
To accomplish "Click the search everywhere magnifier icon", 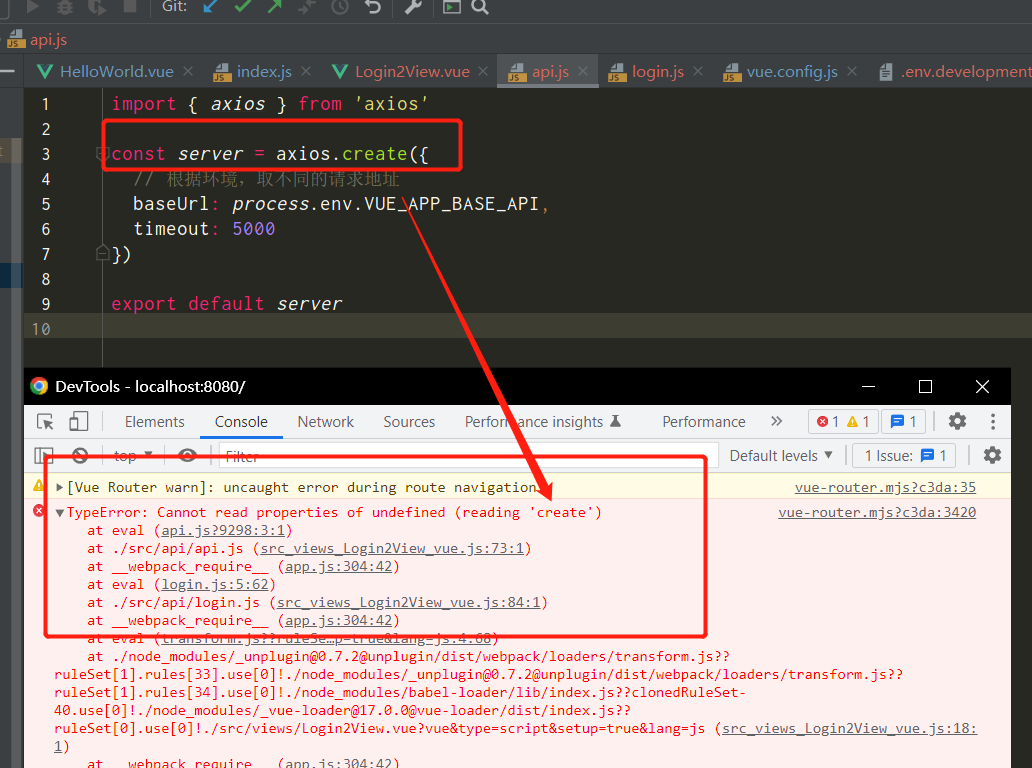I will [480, 7].
